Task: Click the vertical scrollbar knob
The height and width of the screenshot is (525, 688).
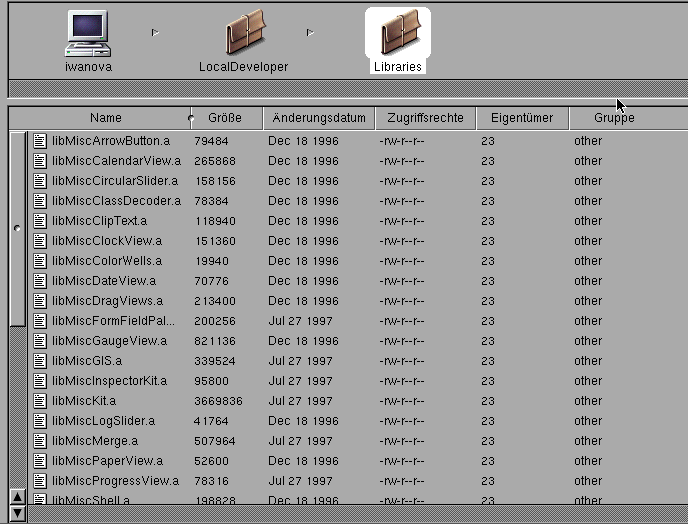Action: tap(17, 228)
